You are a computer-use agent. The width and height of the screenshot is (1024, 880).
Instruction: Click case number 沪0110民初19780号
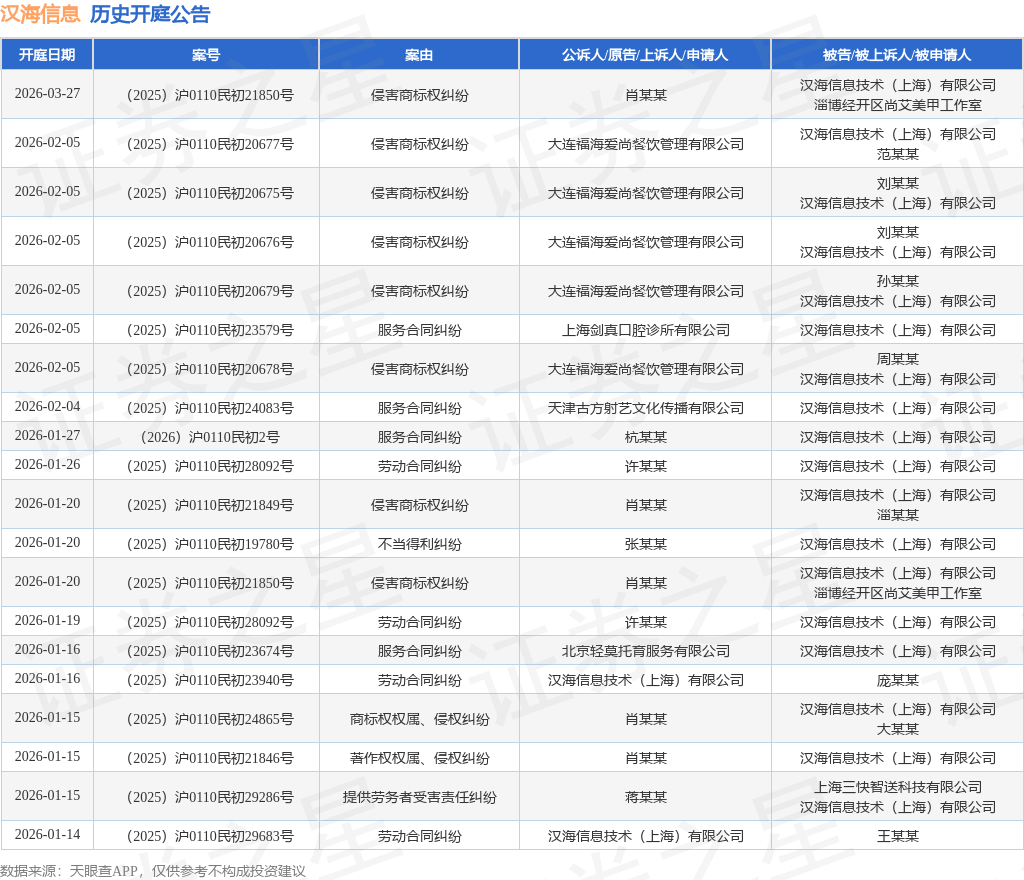pyautogui.click(x=209, y=544)
